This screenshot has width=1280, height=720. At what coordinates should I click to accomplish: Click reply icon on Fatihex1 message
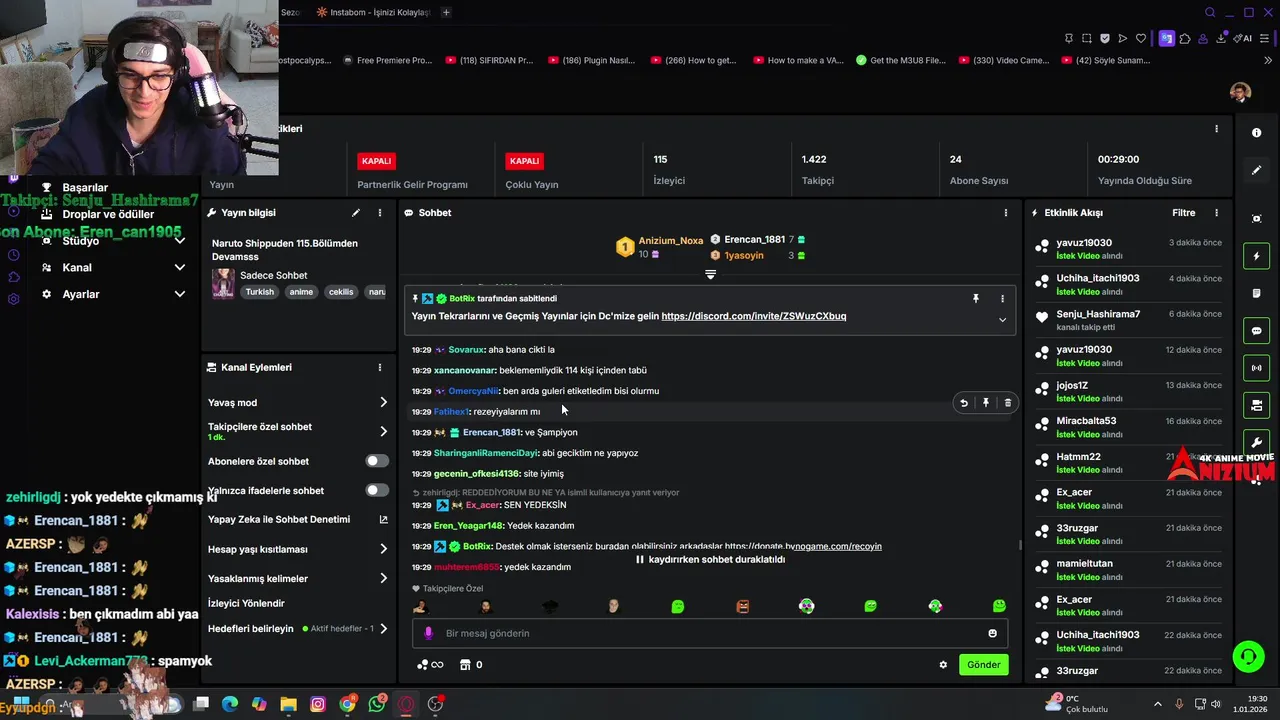pos(964,403)
